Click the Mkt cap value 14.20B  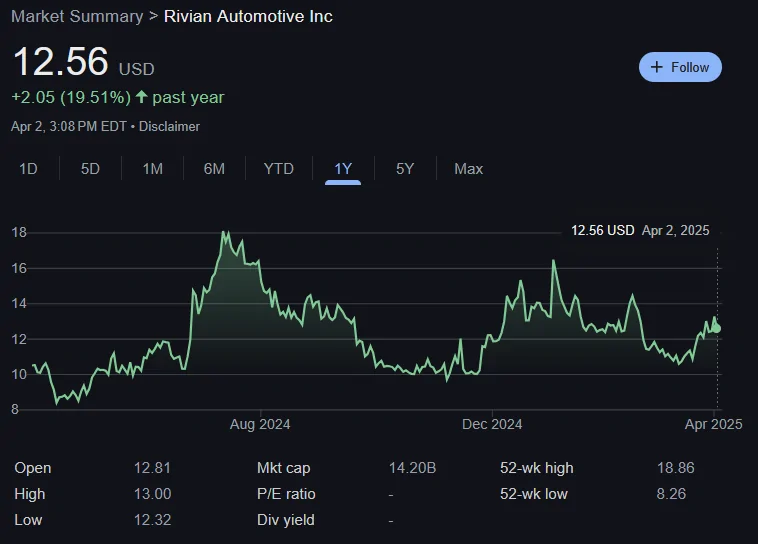tap(412, 468)
